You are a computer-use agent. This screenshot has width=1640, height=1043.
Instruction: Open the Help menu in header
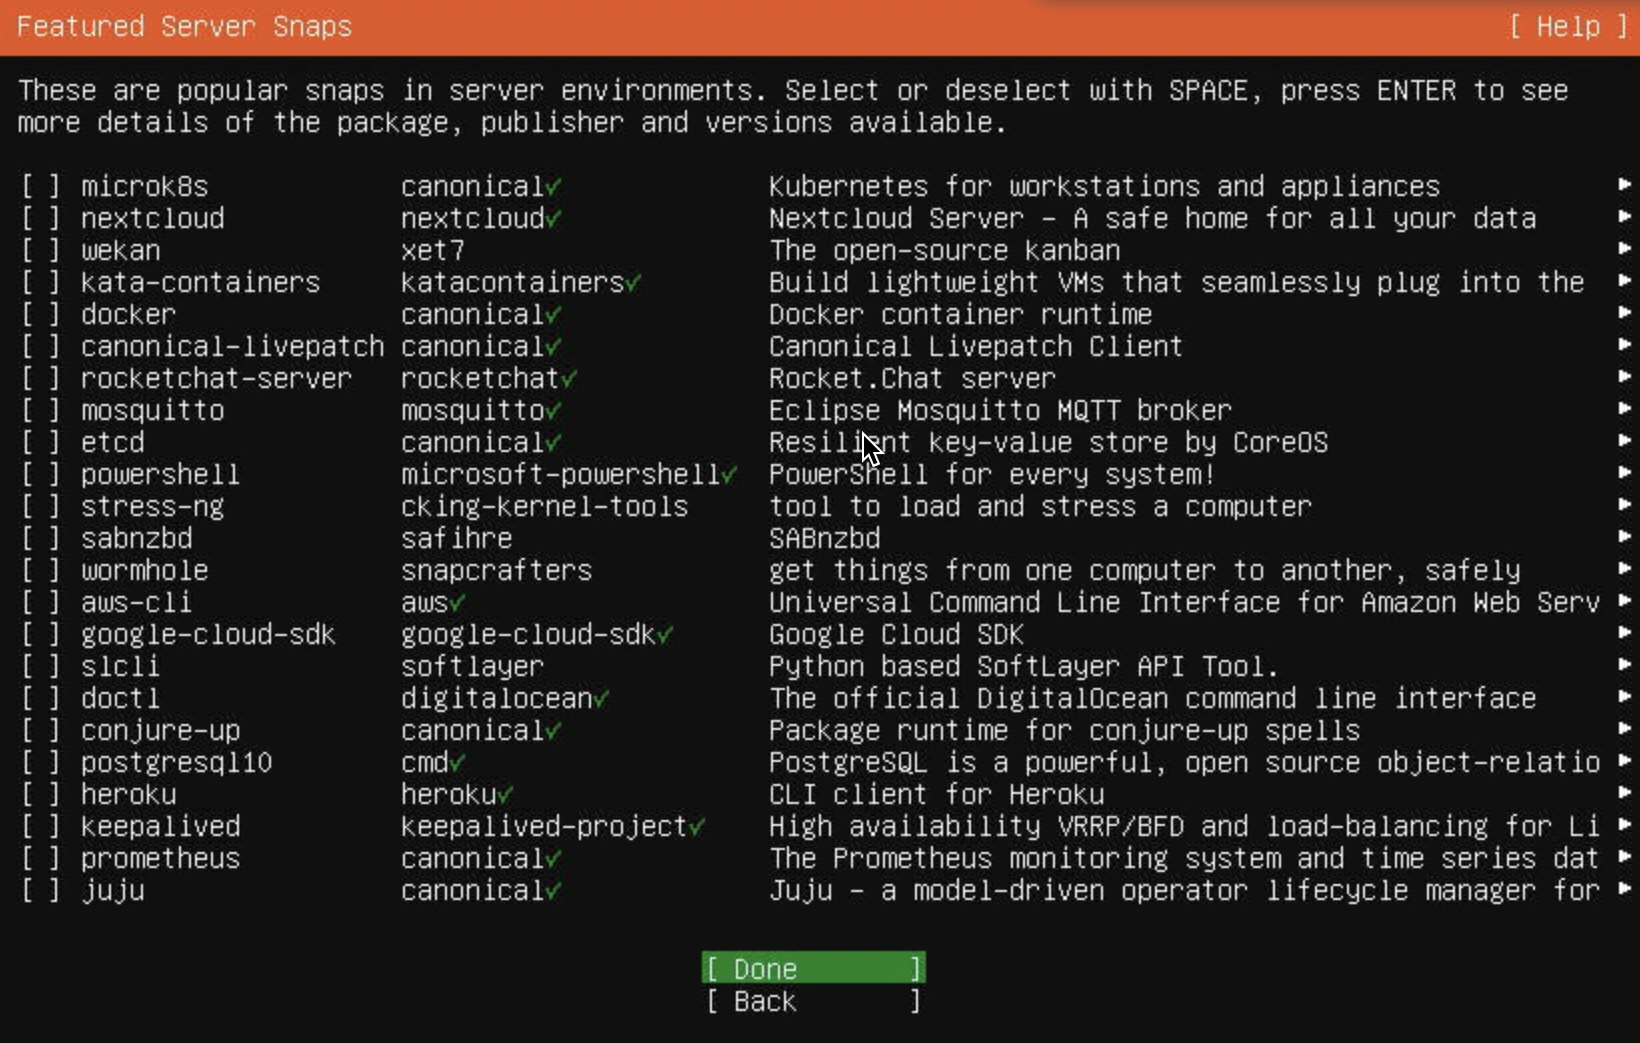(1568, 27)
